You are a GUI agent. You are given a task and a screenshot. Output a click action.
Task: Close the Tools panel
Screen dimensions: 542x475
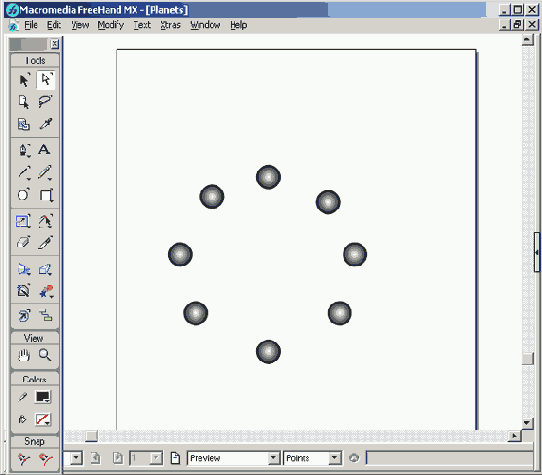pos(55,44)
